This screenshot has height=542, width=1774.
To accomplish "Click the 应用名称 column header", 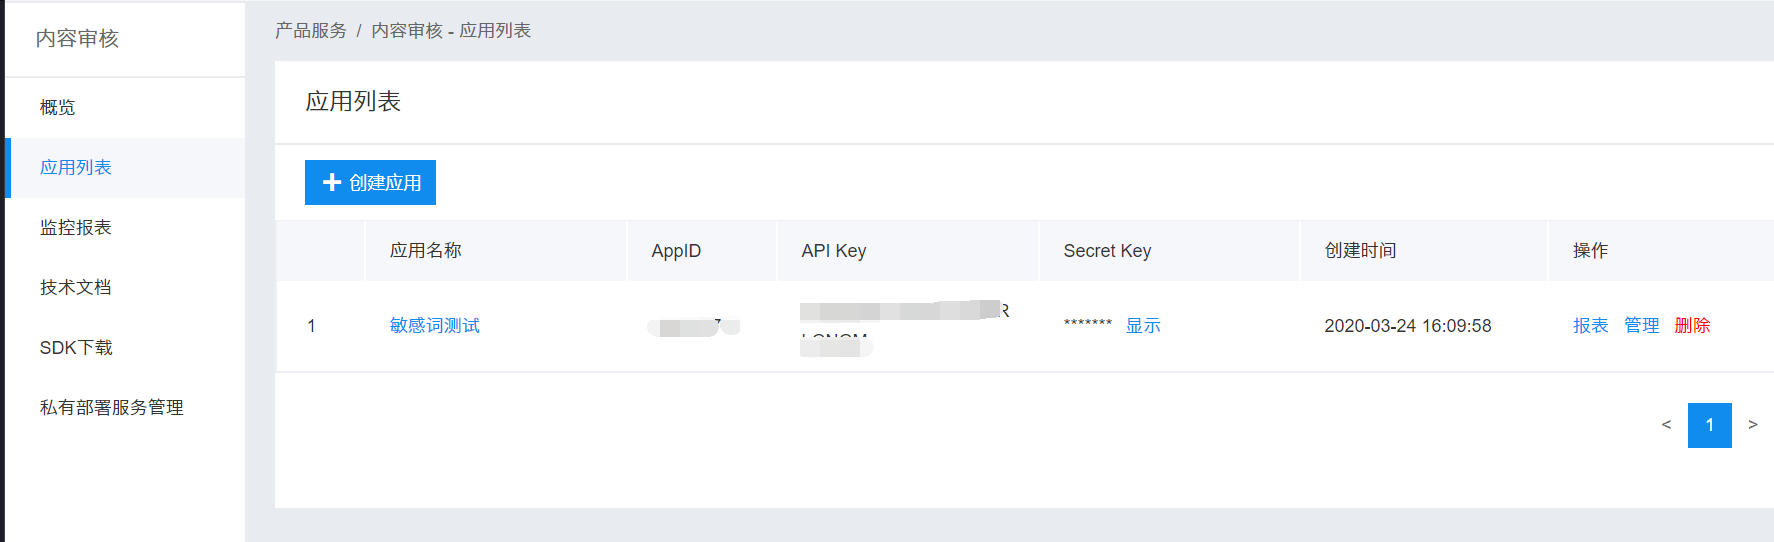I will tap(426, 250).
